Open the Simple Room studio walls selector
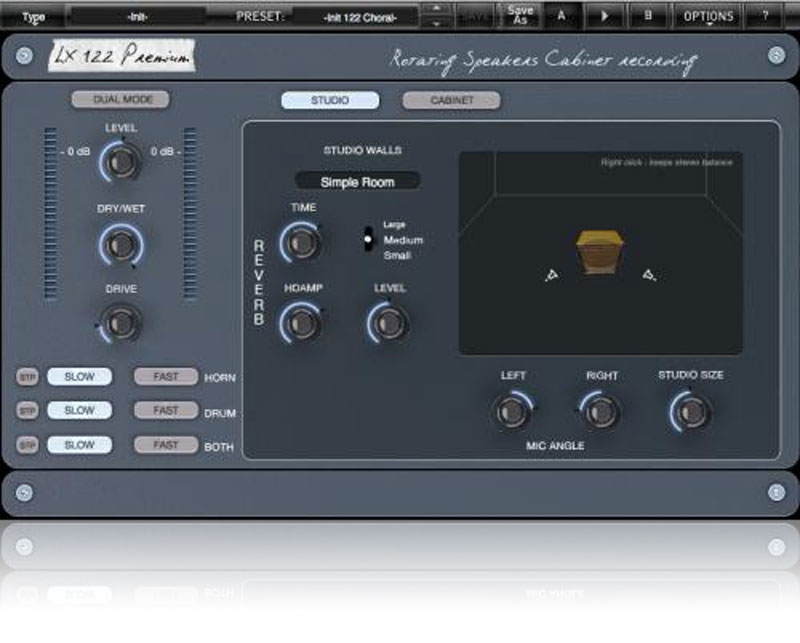This screenshot has height=643, width=800. click(x=357, y=182)
